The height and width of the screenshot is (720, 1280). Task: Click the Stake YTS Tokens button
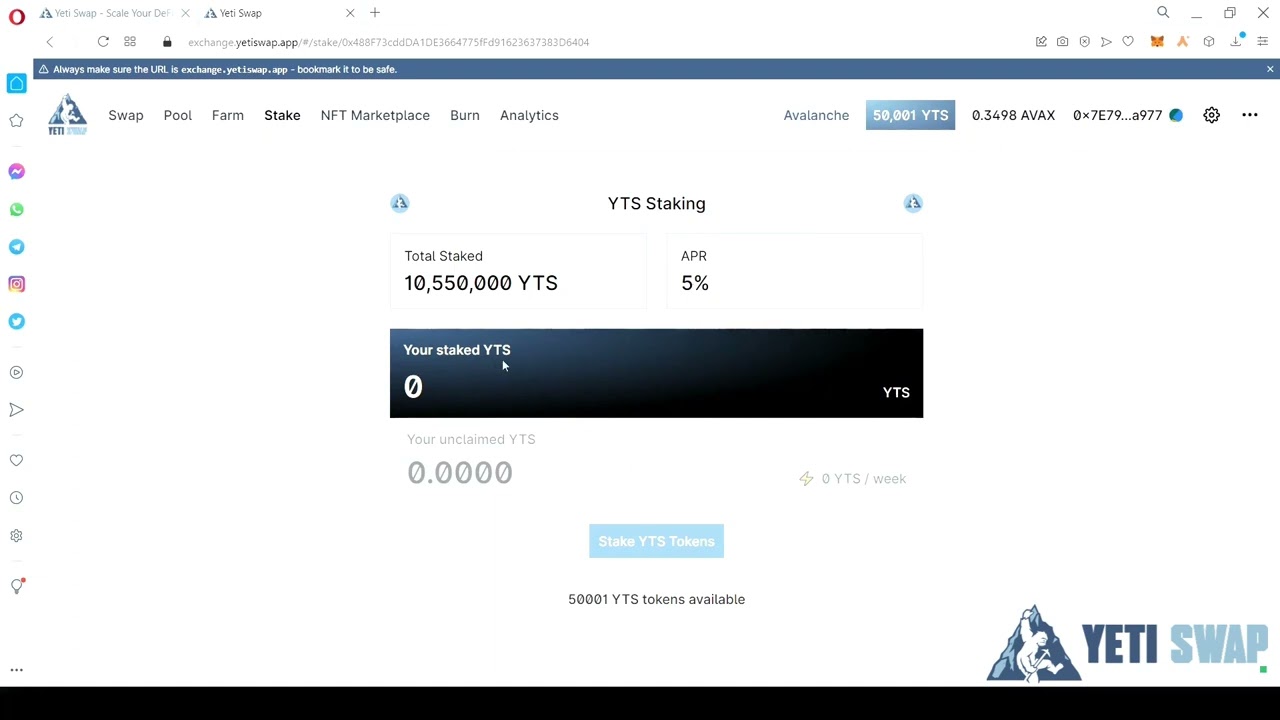(656, 541)
